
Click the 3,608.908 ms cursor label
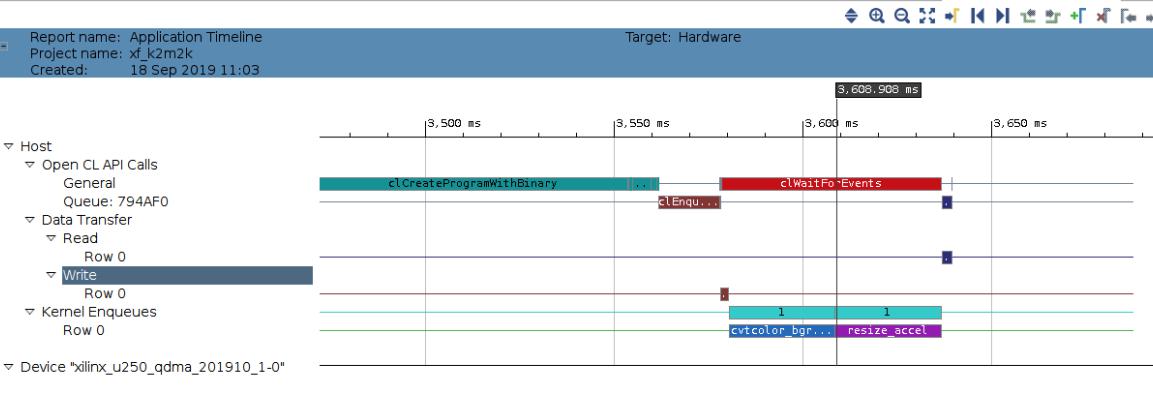pos(878,90)
